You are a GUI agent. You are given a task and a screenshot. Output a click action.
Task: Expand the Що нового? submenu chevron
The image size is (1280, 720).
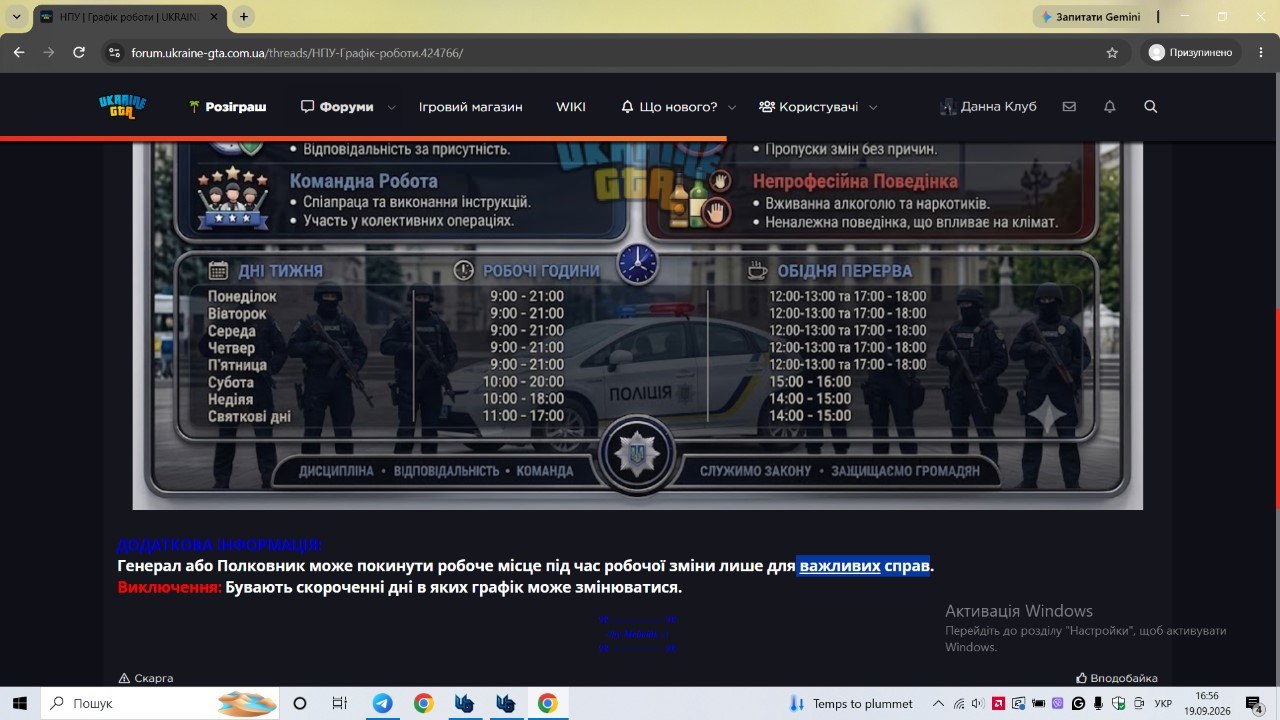coord(732,107)
